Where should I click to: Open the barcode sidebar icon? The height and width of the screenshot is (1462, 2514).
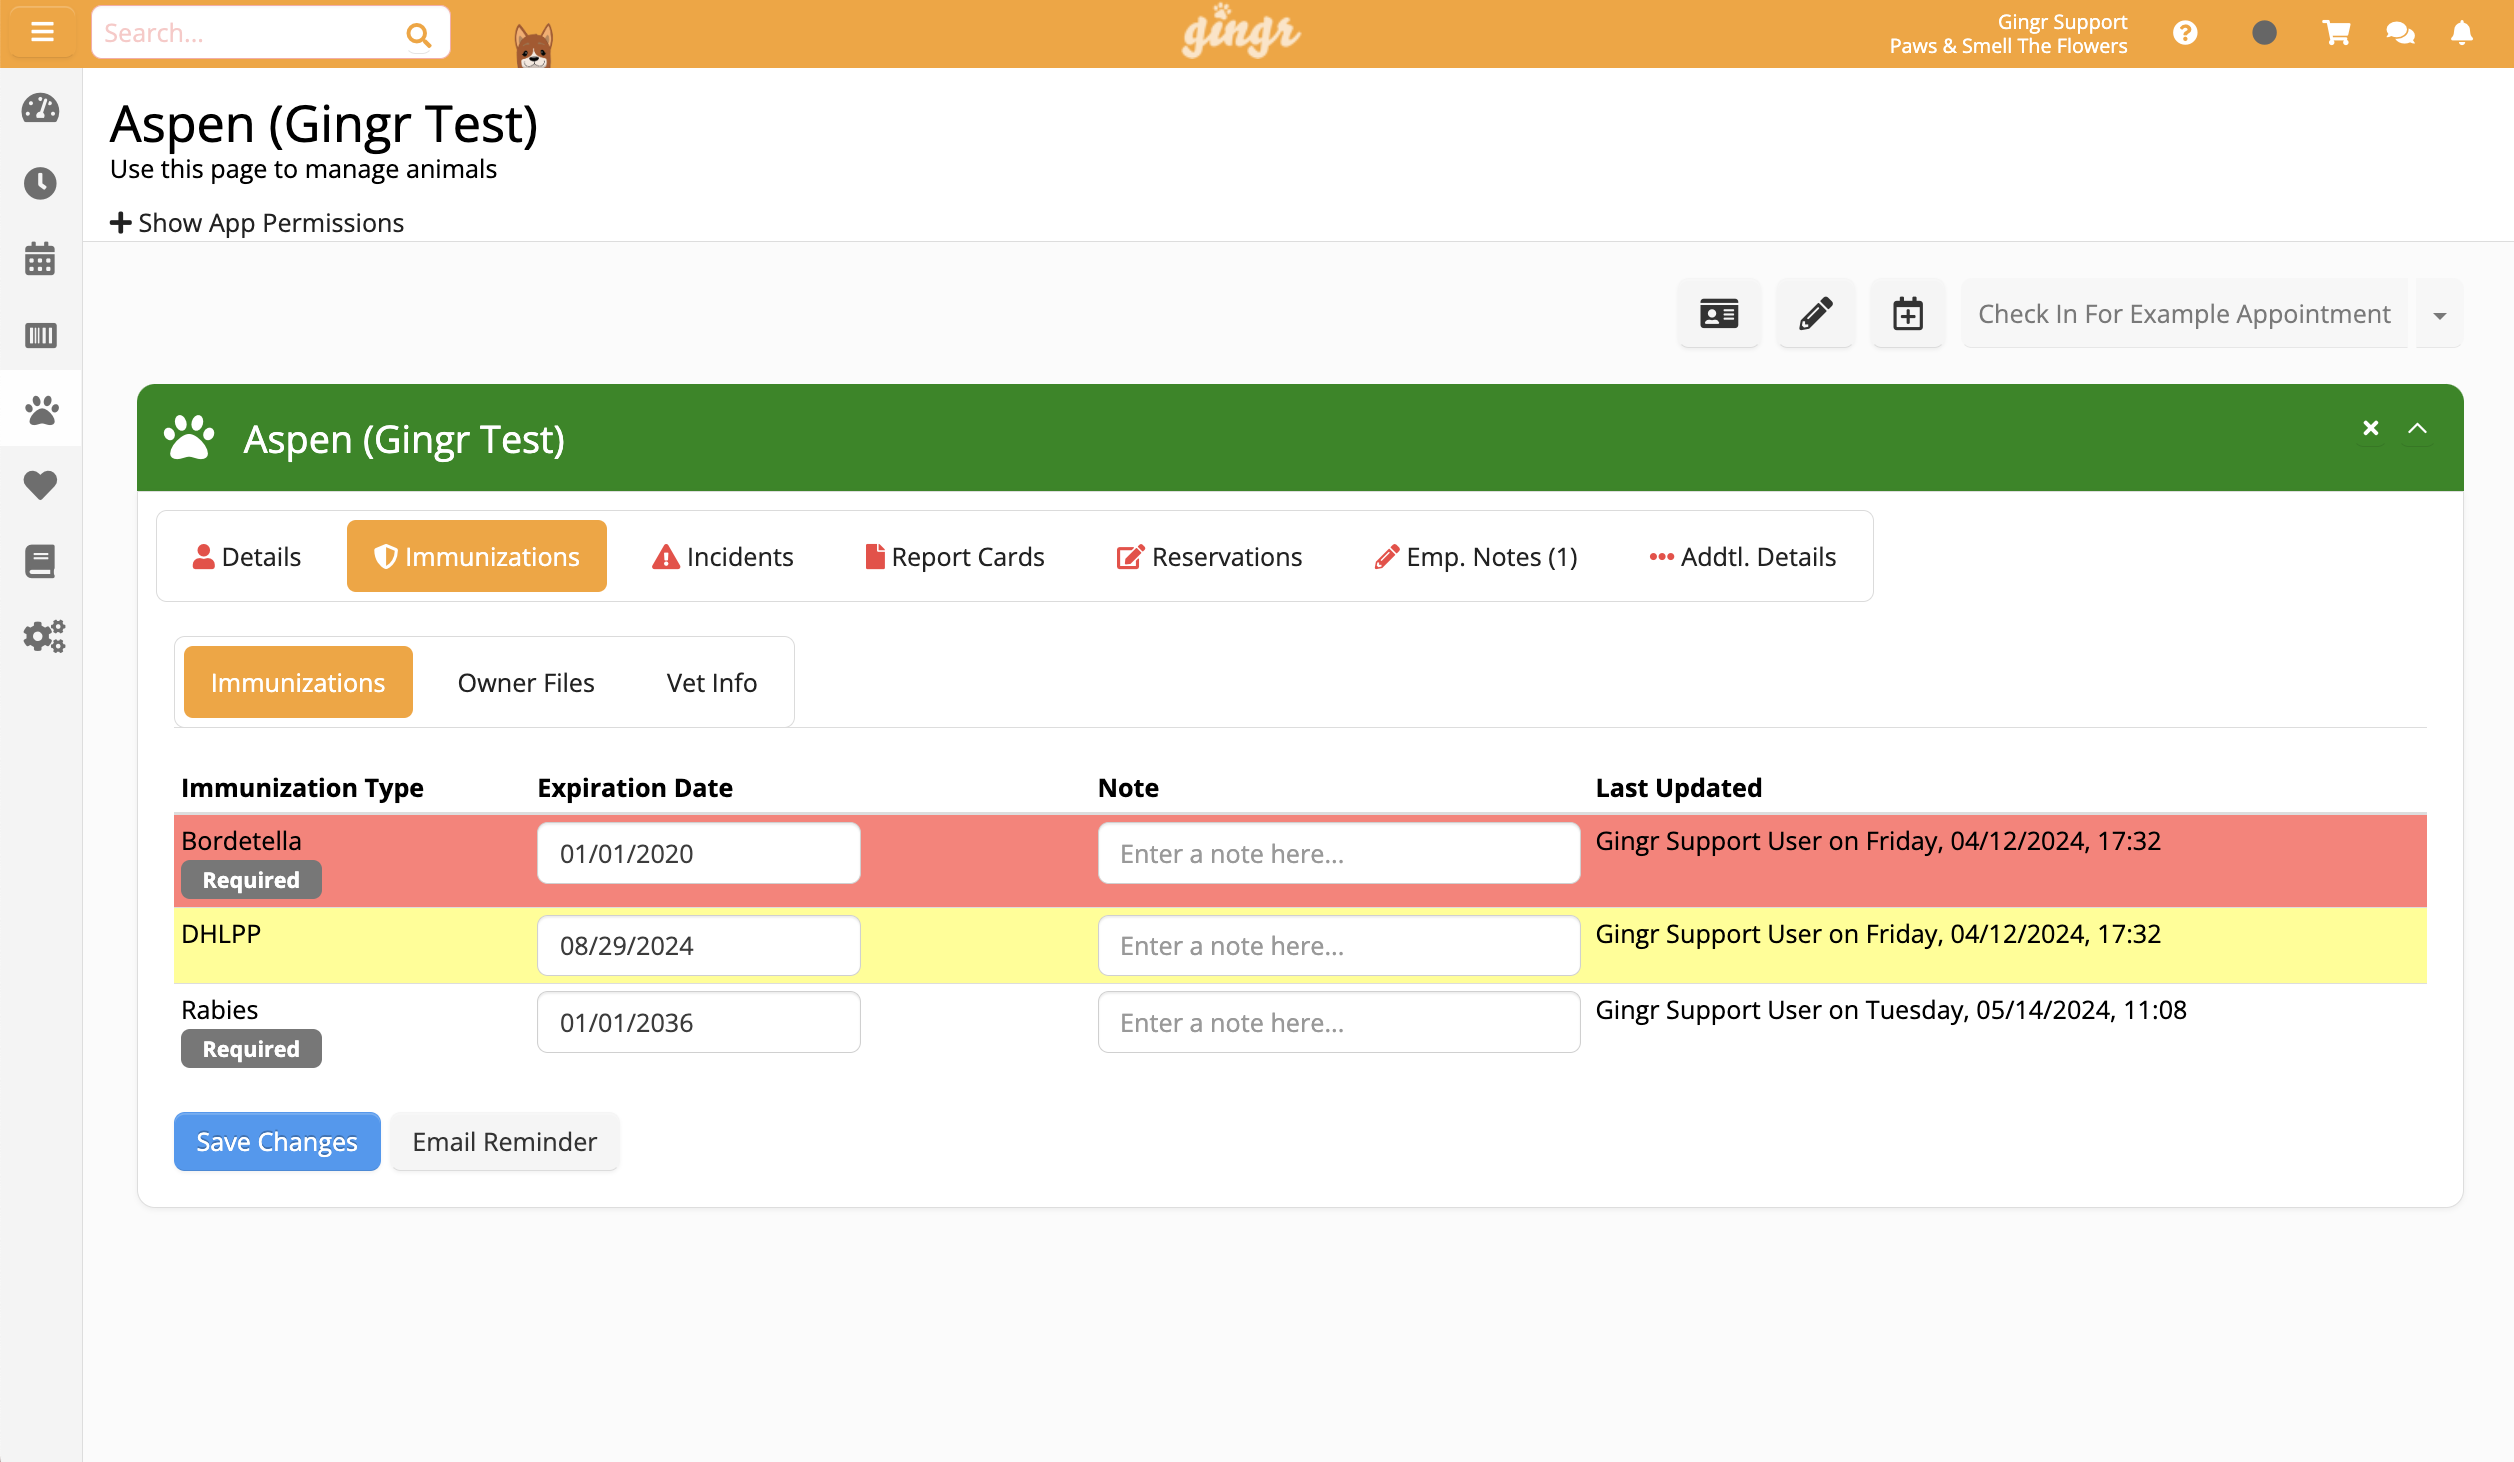(41, 335)
